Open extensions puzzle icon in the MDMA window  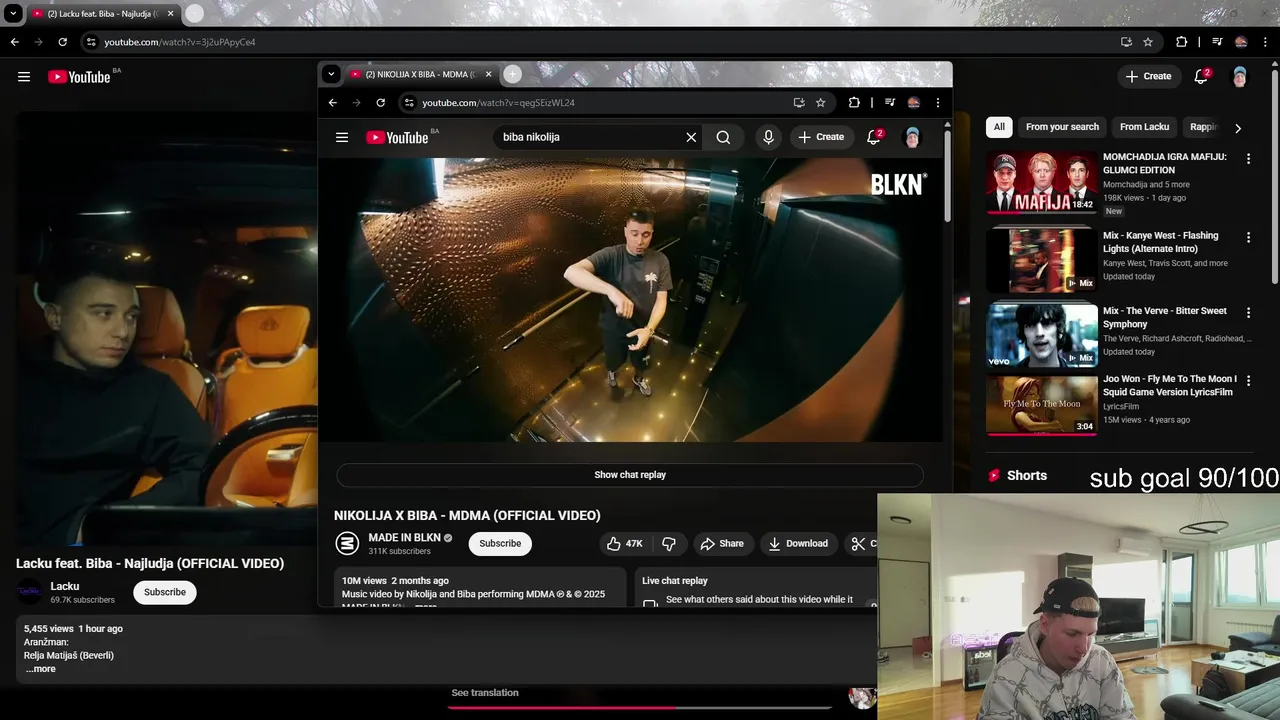click(x=854, y=102)
